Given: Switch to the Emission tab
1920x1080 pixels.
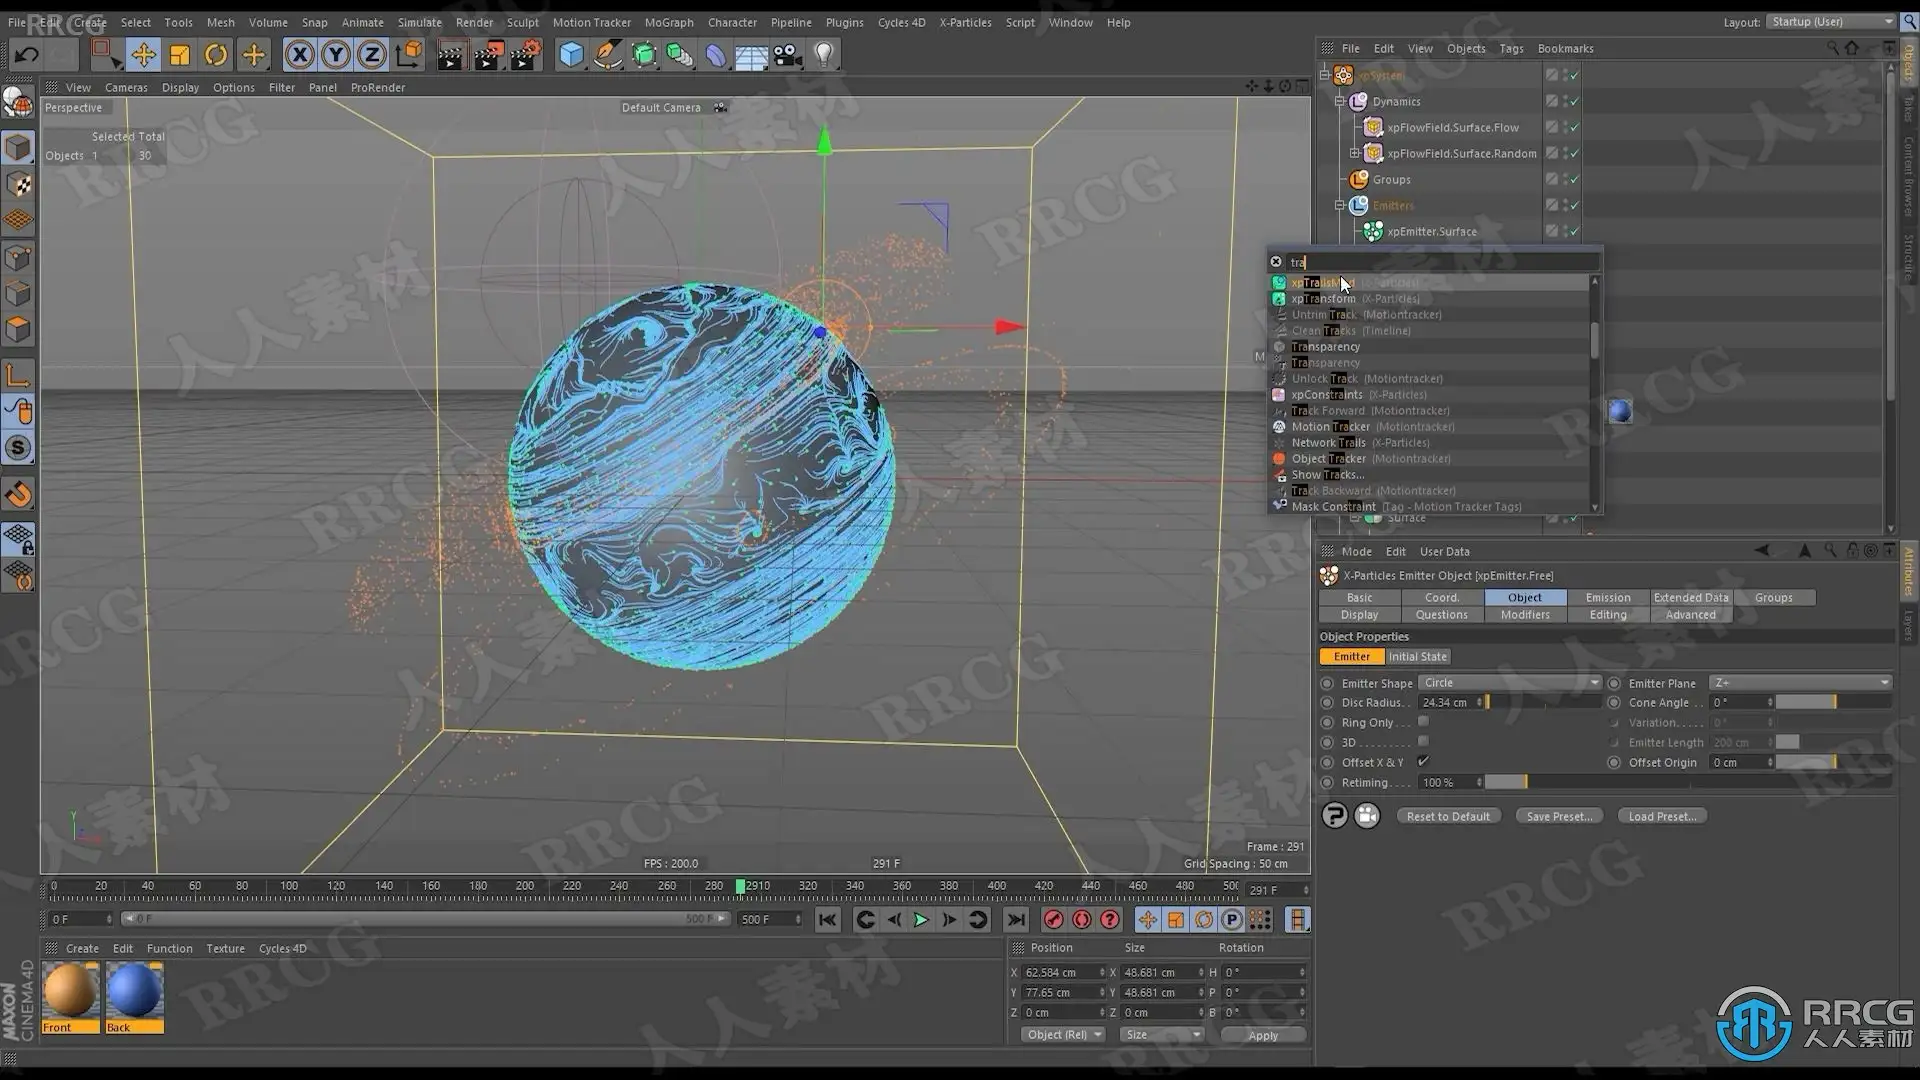Looking at the screenshot, I should tap(1607, 598).
